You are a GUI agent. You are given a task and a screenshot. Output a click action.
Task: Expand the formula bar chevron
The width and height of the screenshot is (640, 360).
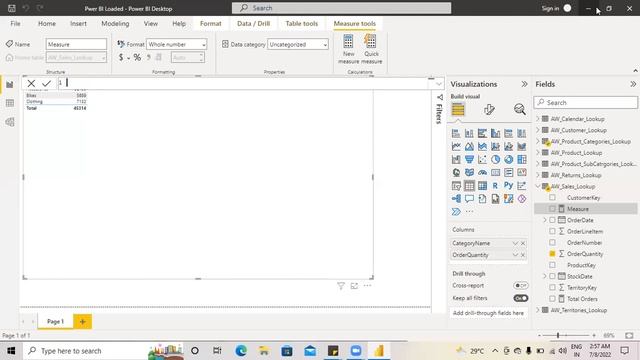coord(439,84)
